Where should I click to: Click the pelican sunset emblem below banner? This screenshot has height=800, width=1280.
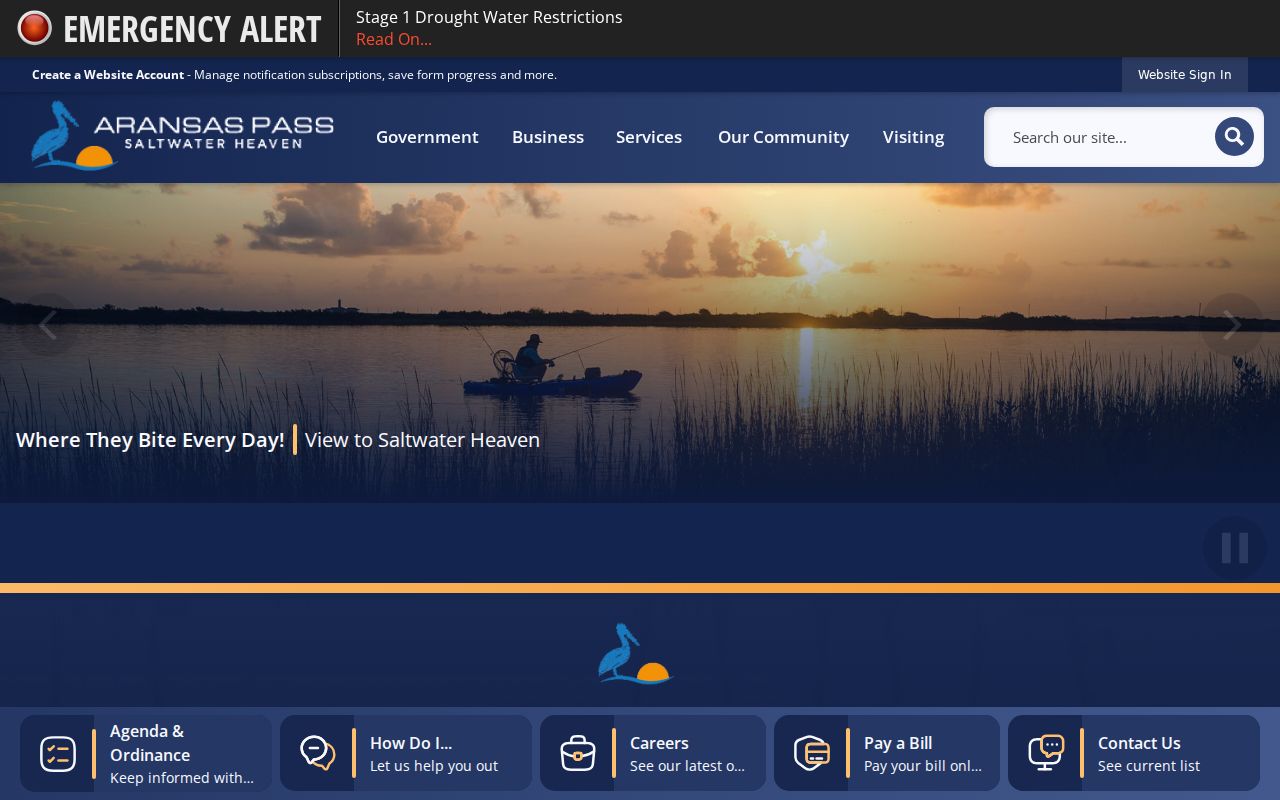(635, 654)
